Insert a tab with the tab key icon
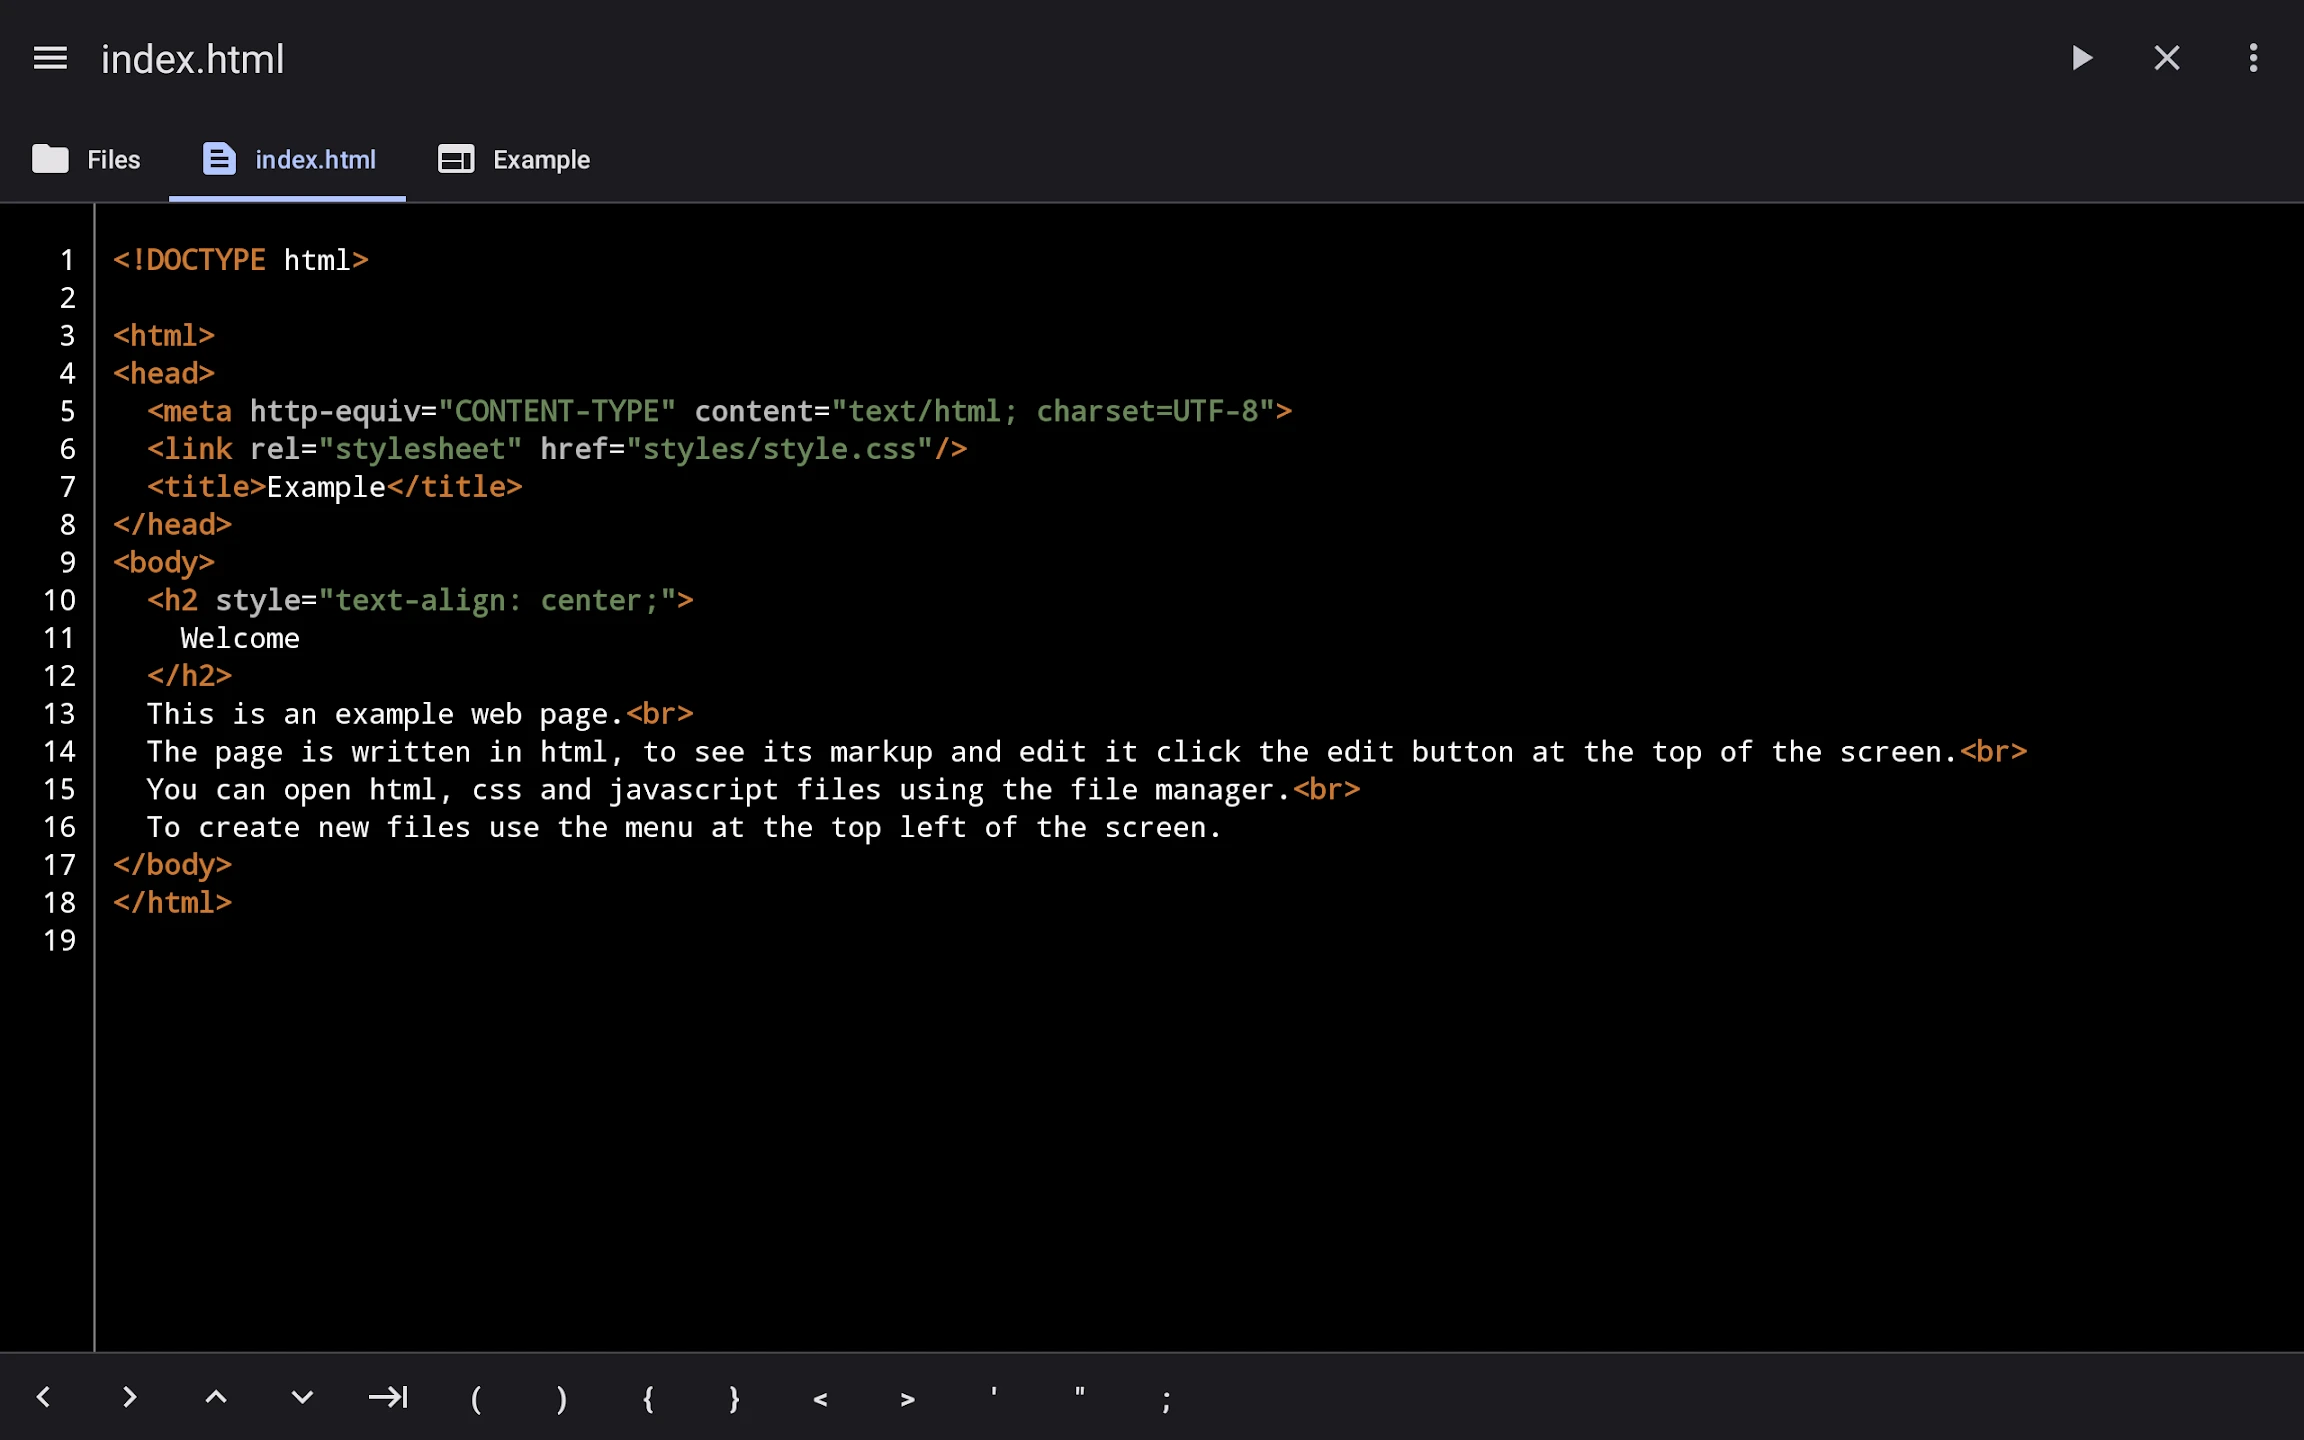 click(x=388, y=1397)
